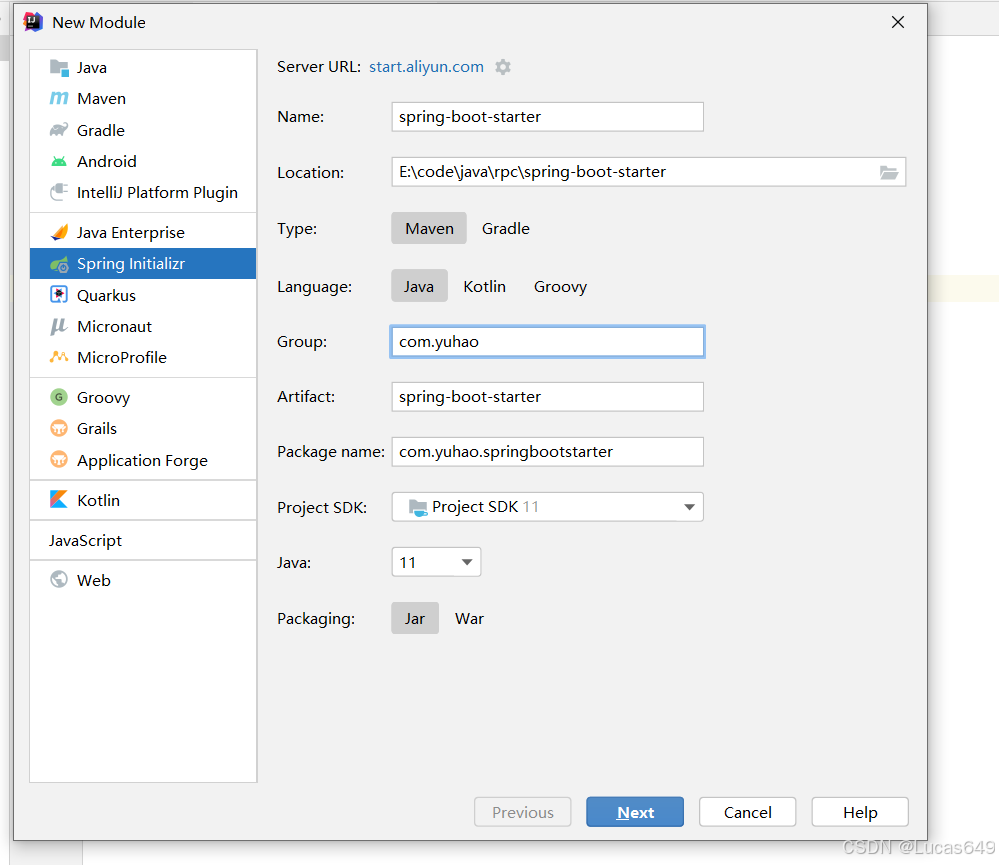Select Android module type
999x865 pixels.
click(x=143, y=161)
